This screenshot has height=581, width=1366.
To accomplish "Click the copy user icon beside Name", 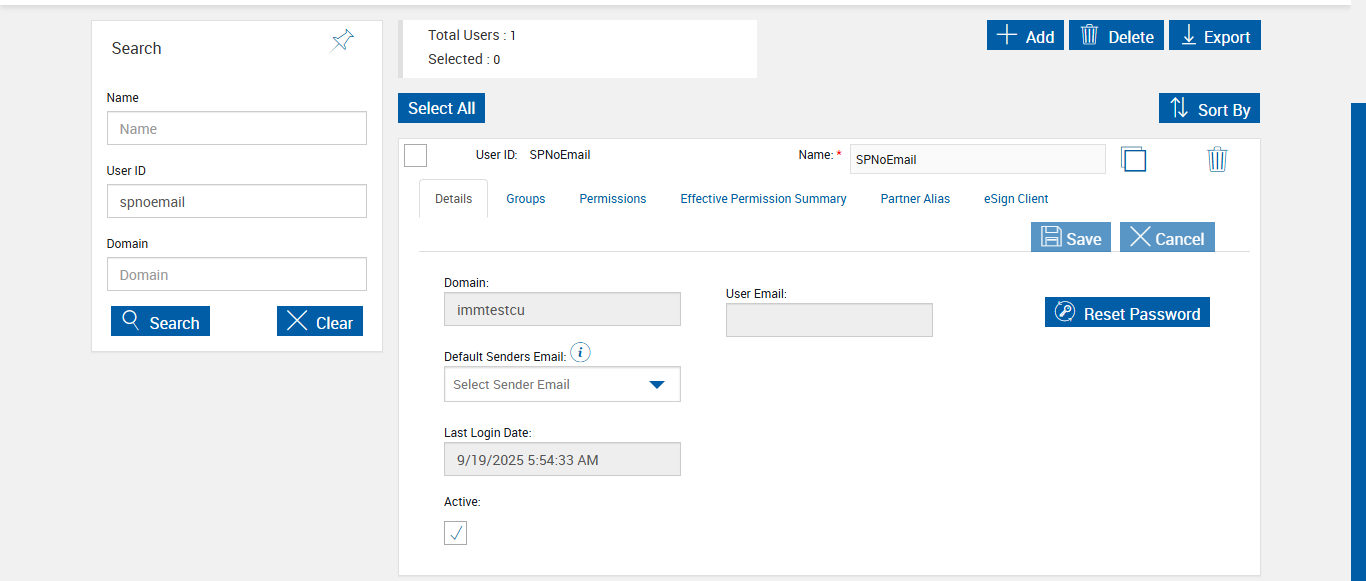I will (x=1133, y=159).
